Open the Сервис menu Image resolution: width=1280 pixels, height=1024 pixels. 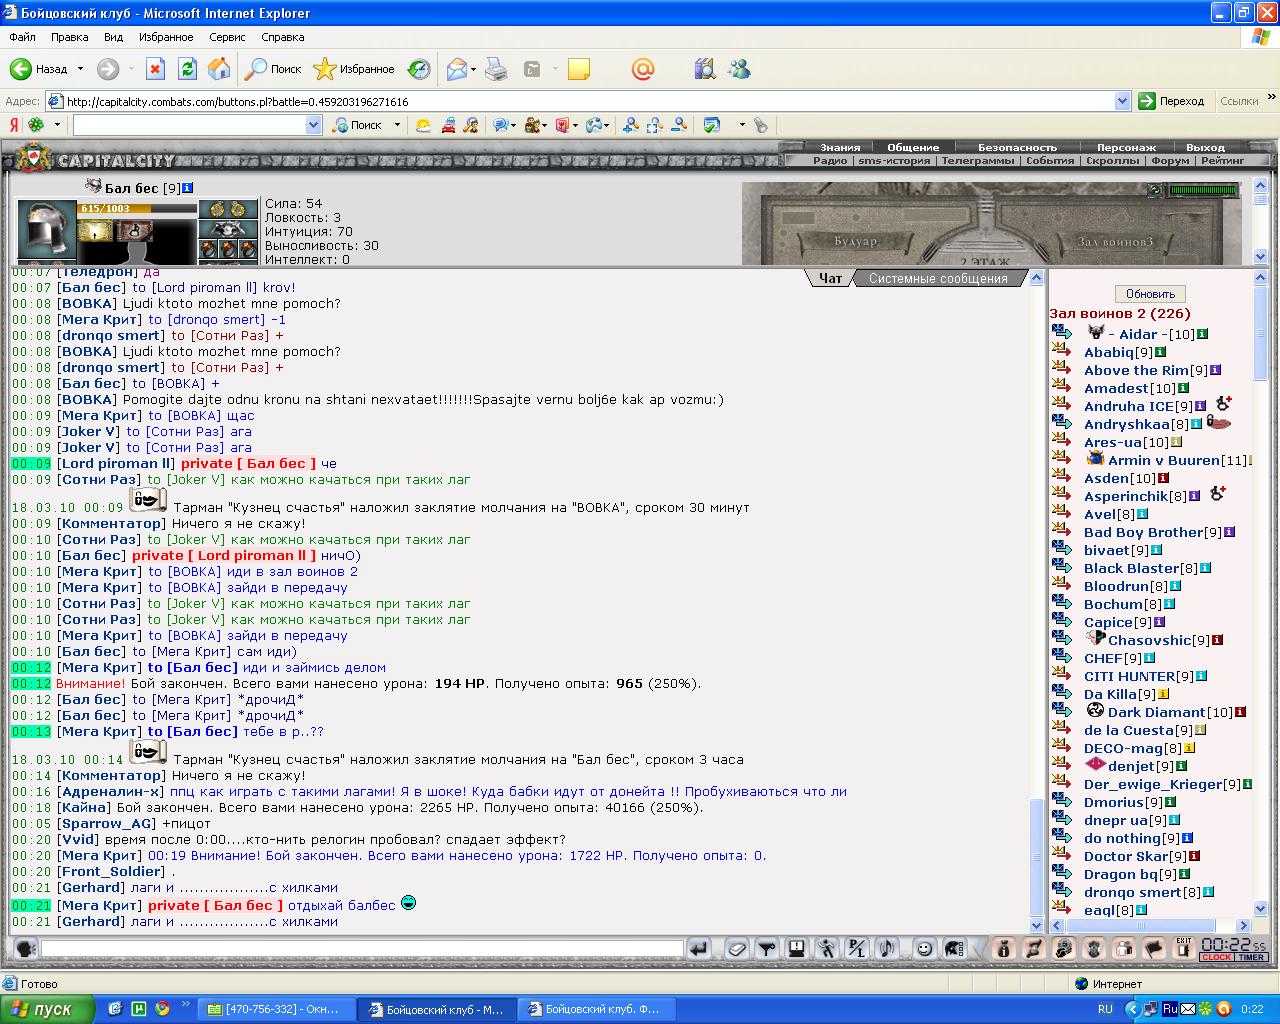(227, 37)
